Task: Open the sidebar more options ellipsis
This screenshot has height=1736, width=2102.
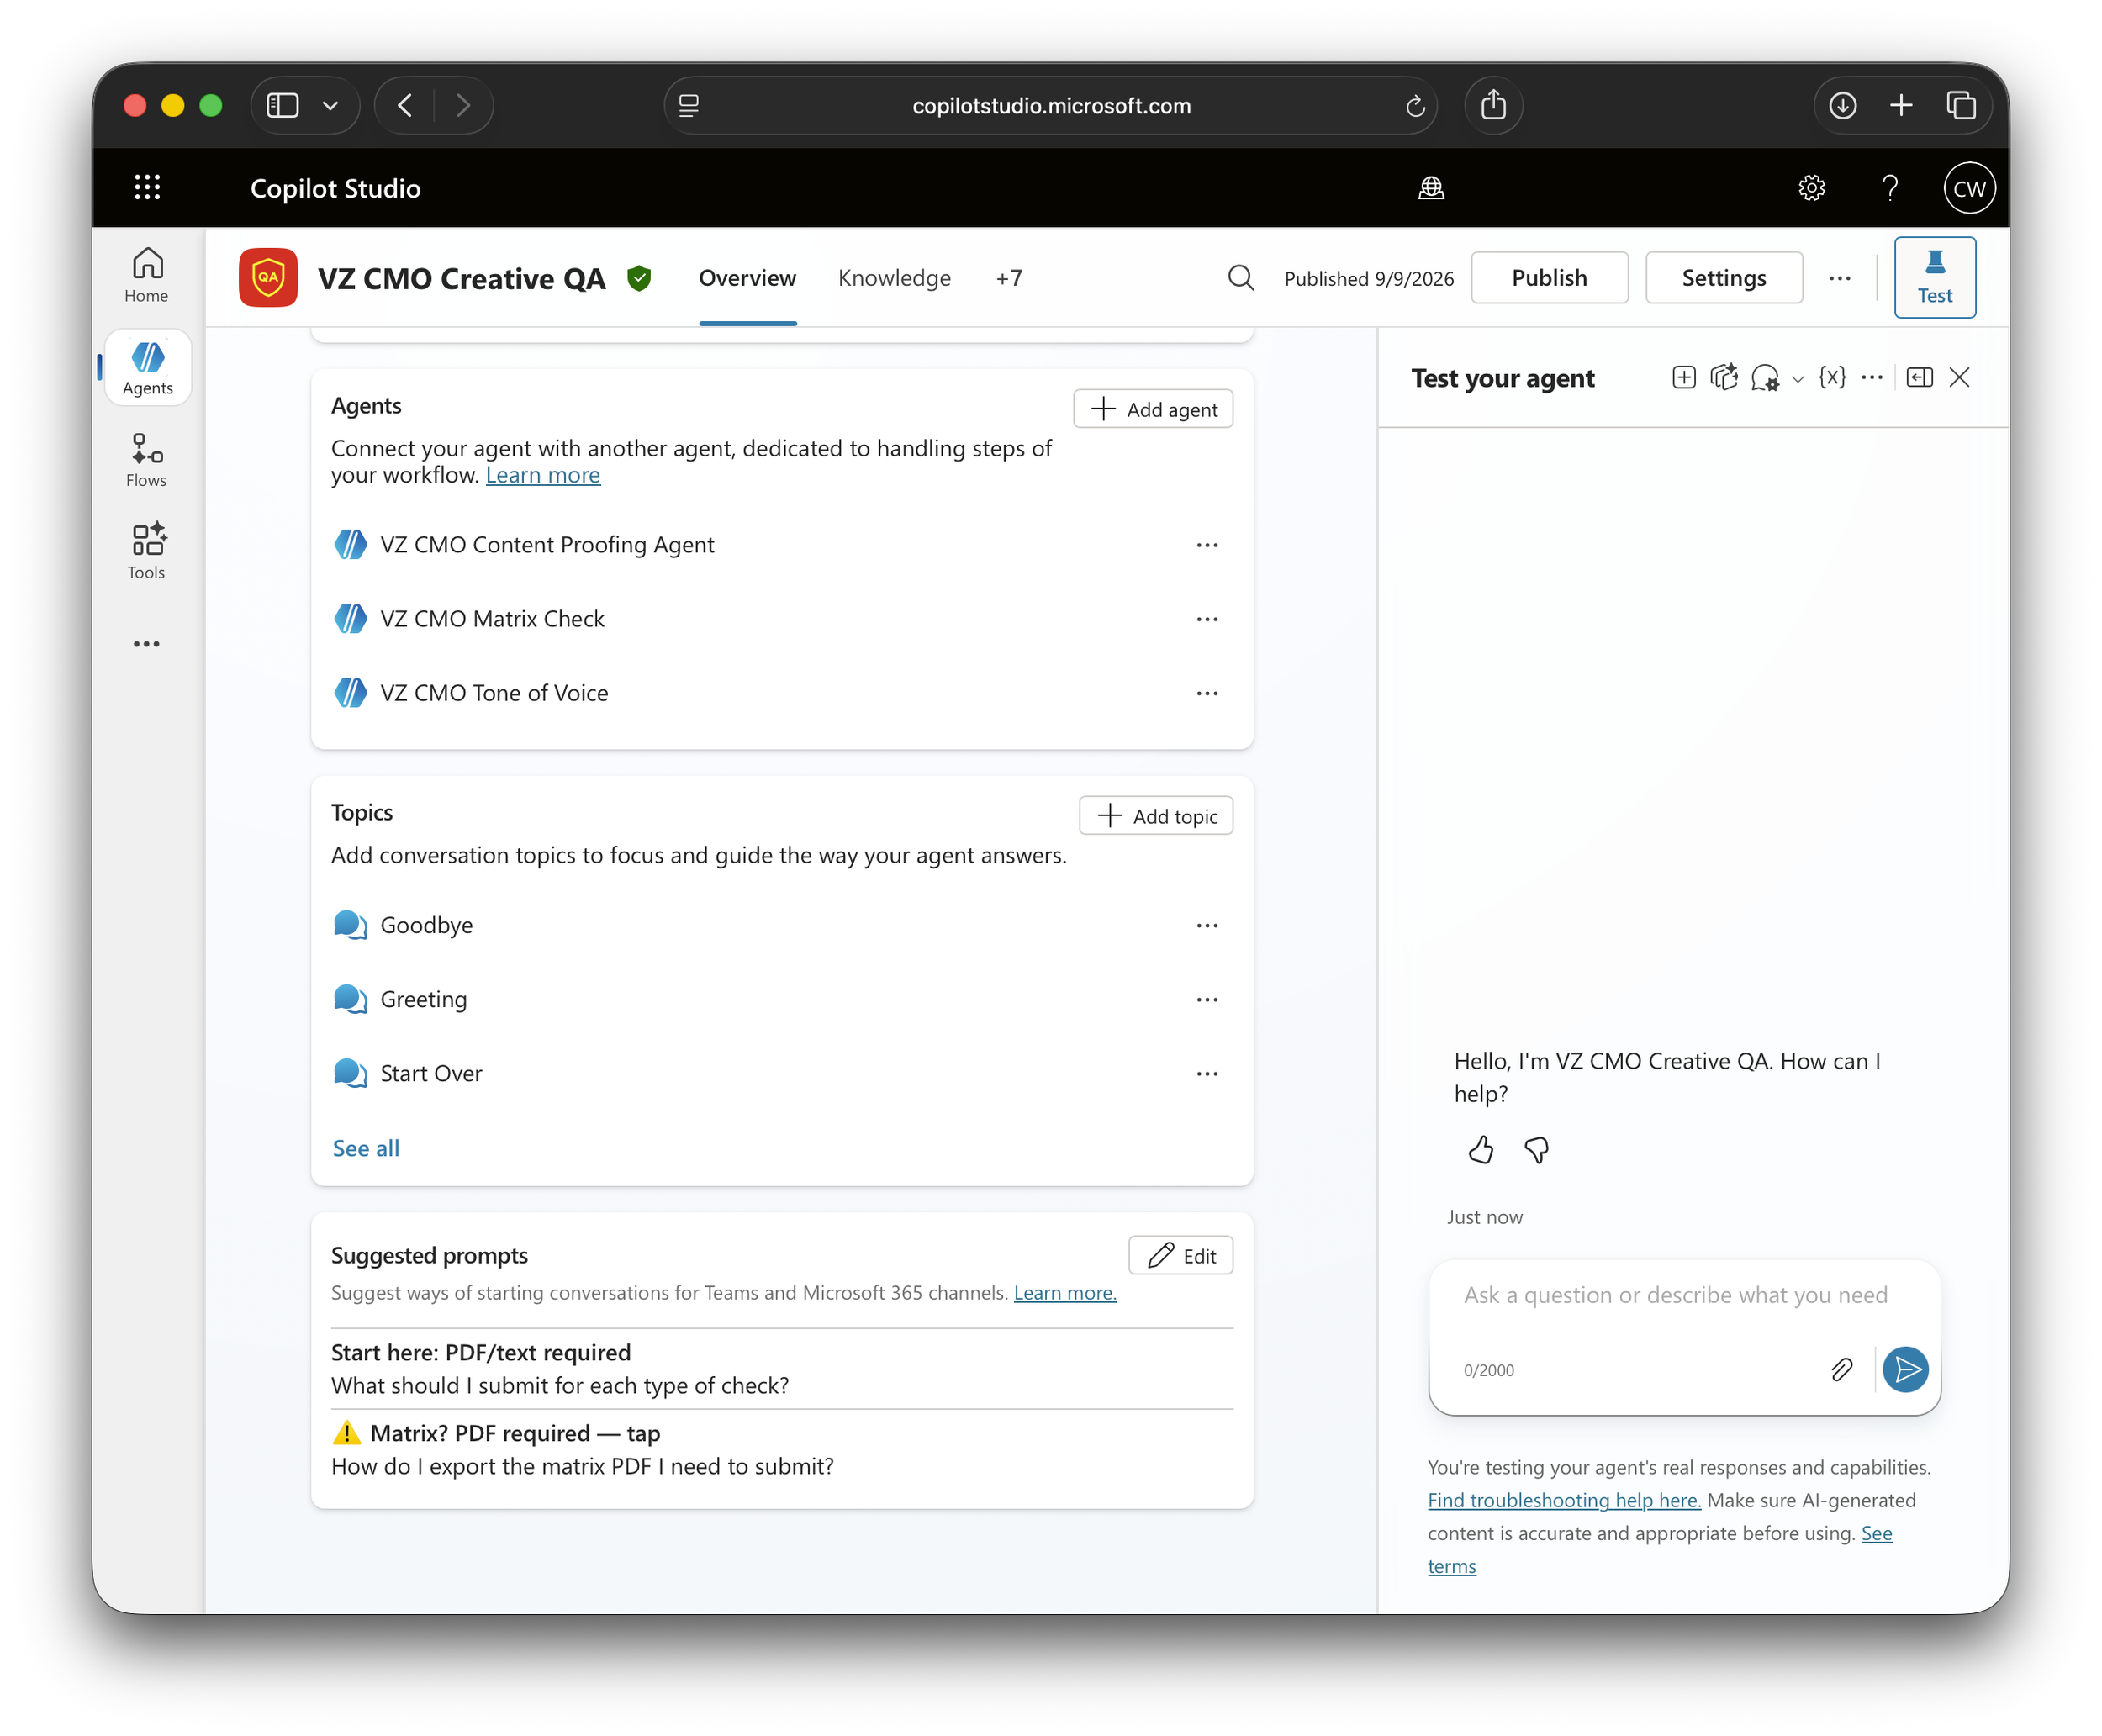Action: (x=147, y=644)
